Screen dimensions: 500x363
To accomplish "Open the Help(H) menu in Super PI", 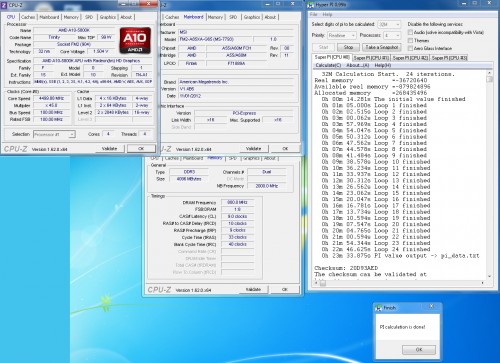I will [x=382, y=65].
